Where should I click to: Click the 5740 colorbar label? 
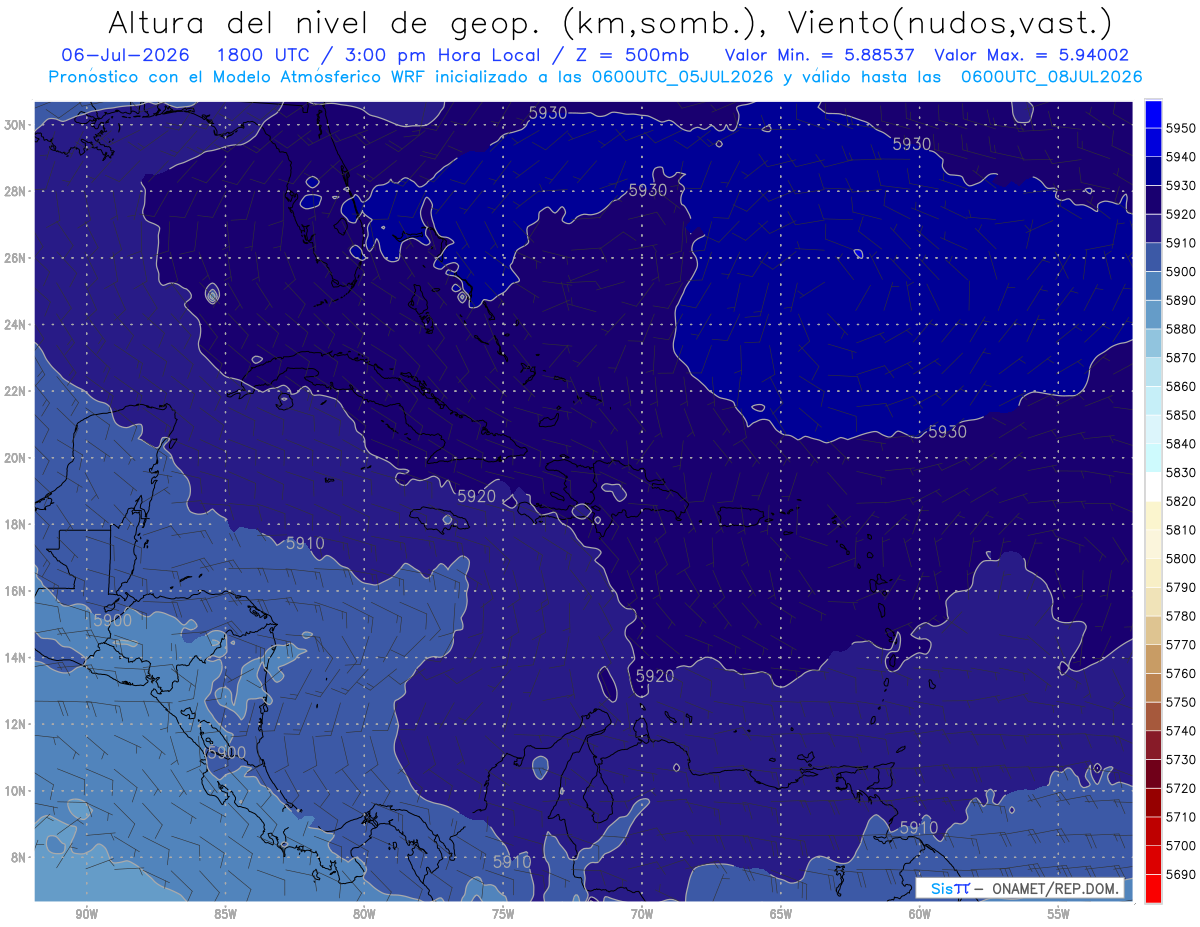pyautogui.click(x=1182, y=731)
